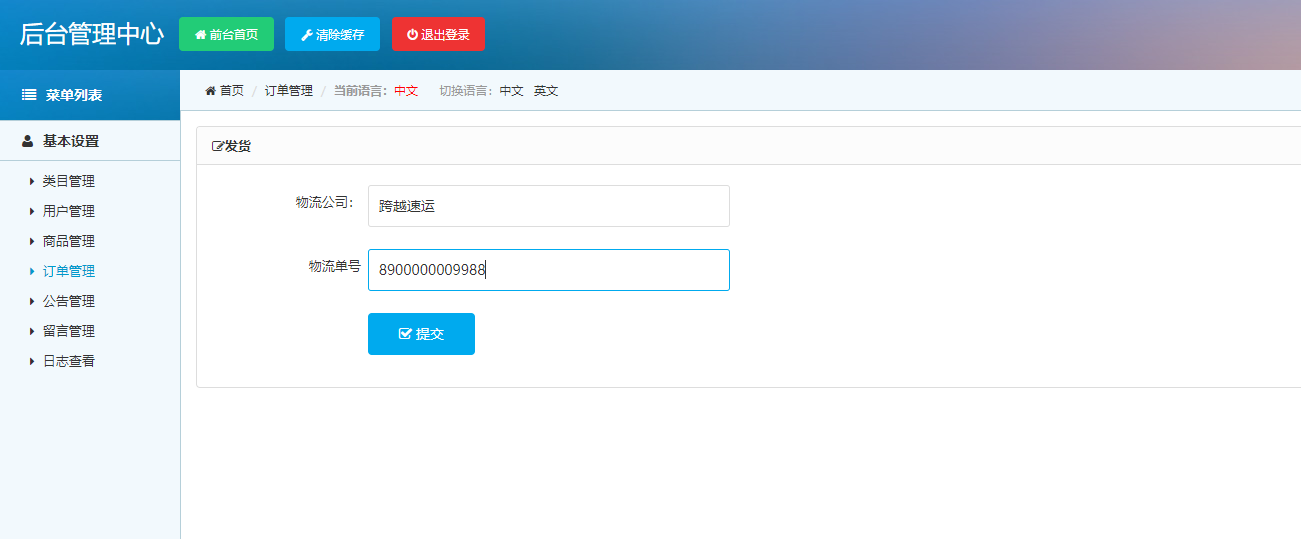Switch language to 中文
1301x539 pixels.
pyautogui.click(x=512, y=91)
